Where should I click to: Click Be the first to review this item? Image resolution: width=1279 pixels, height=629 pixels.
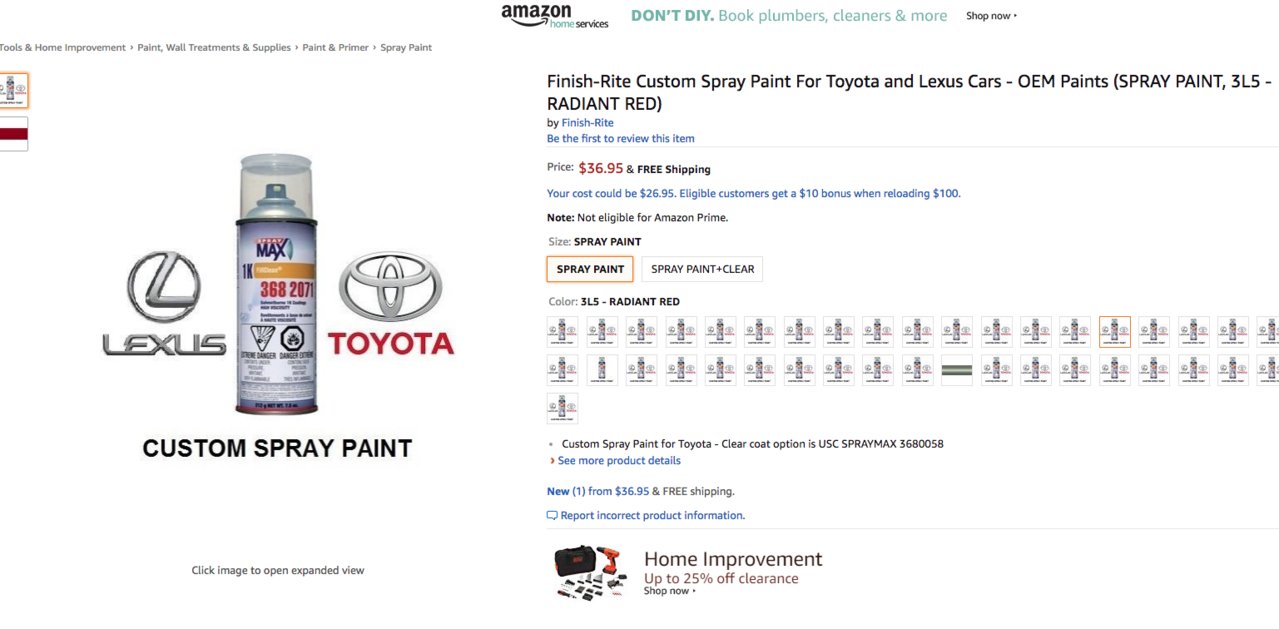click(x=620, y=139)
